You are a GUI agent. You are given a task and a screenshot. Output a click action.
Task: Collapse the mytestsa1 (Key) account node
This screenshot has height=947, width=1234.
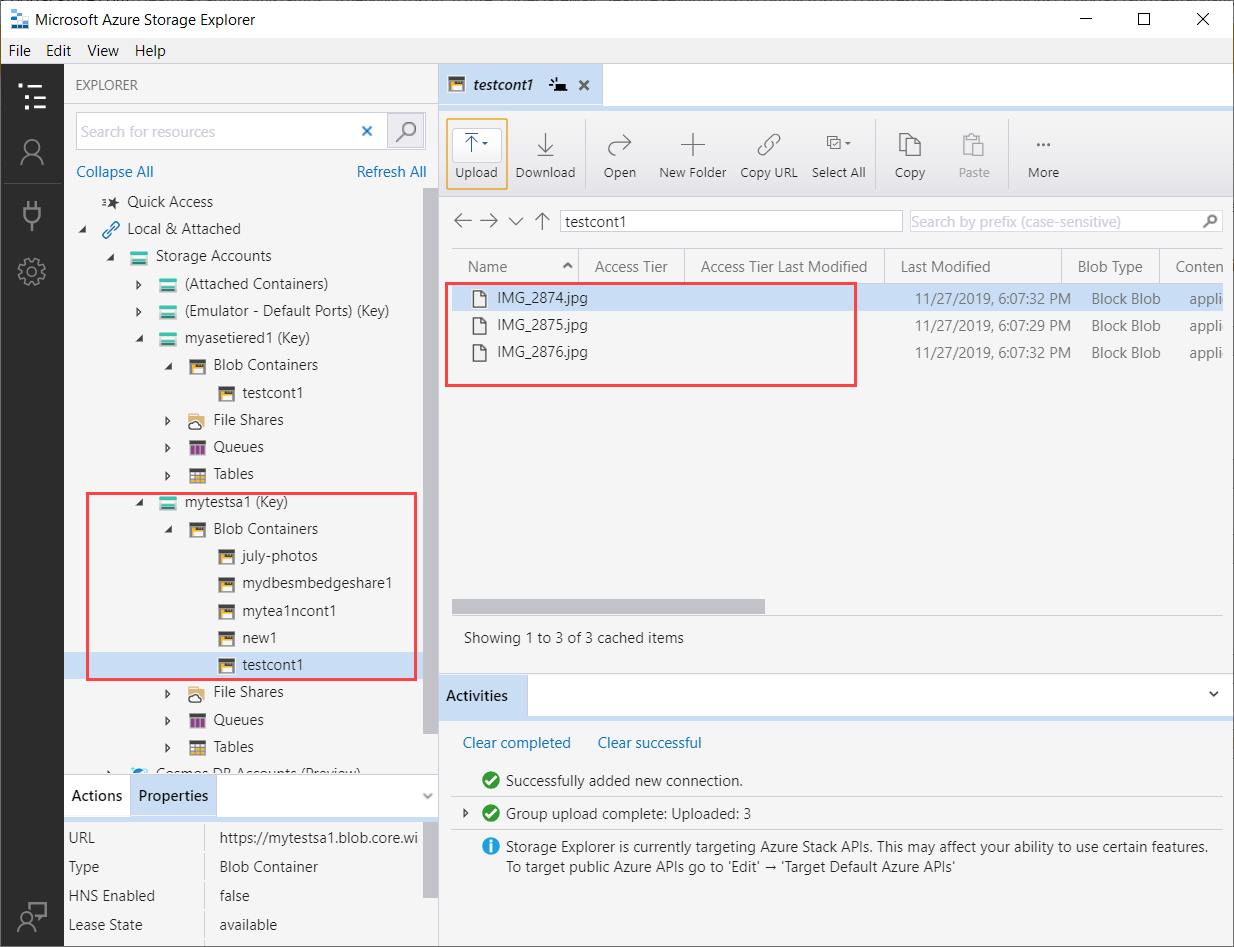point(140,501)
